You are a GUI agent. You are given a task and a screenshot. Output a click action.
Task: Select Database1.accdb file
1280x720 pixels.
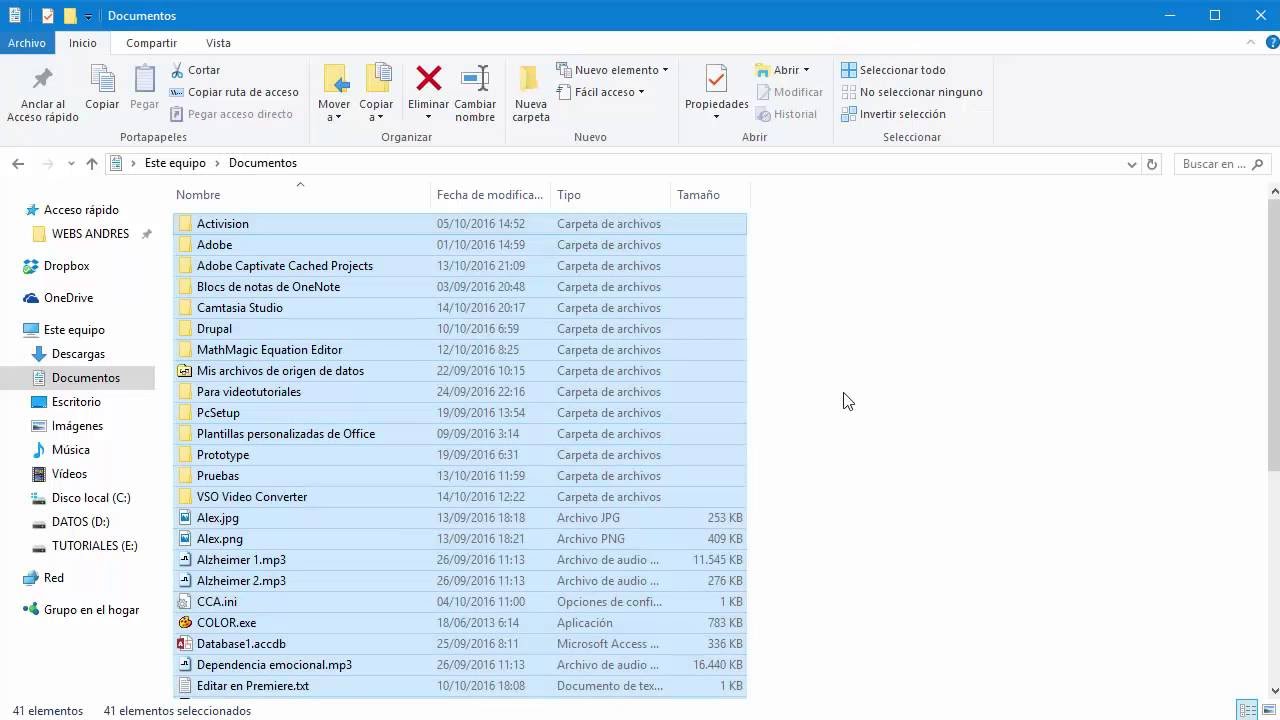point(460,644)
